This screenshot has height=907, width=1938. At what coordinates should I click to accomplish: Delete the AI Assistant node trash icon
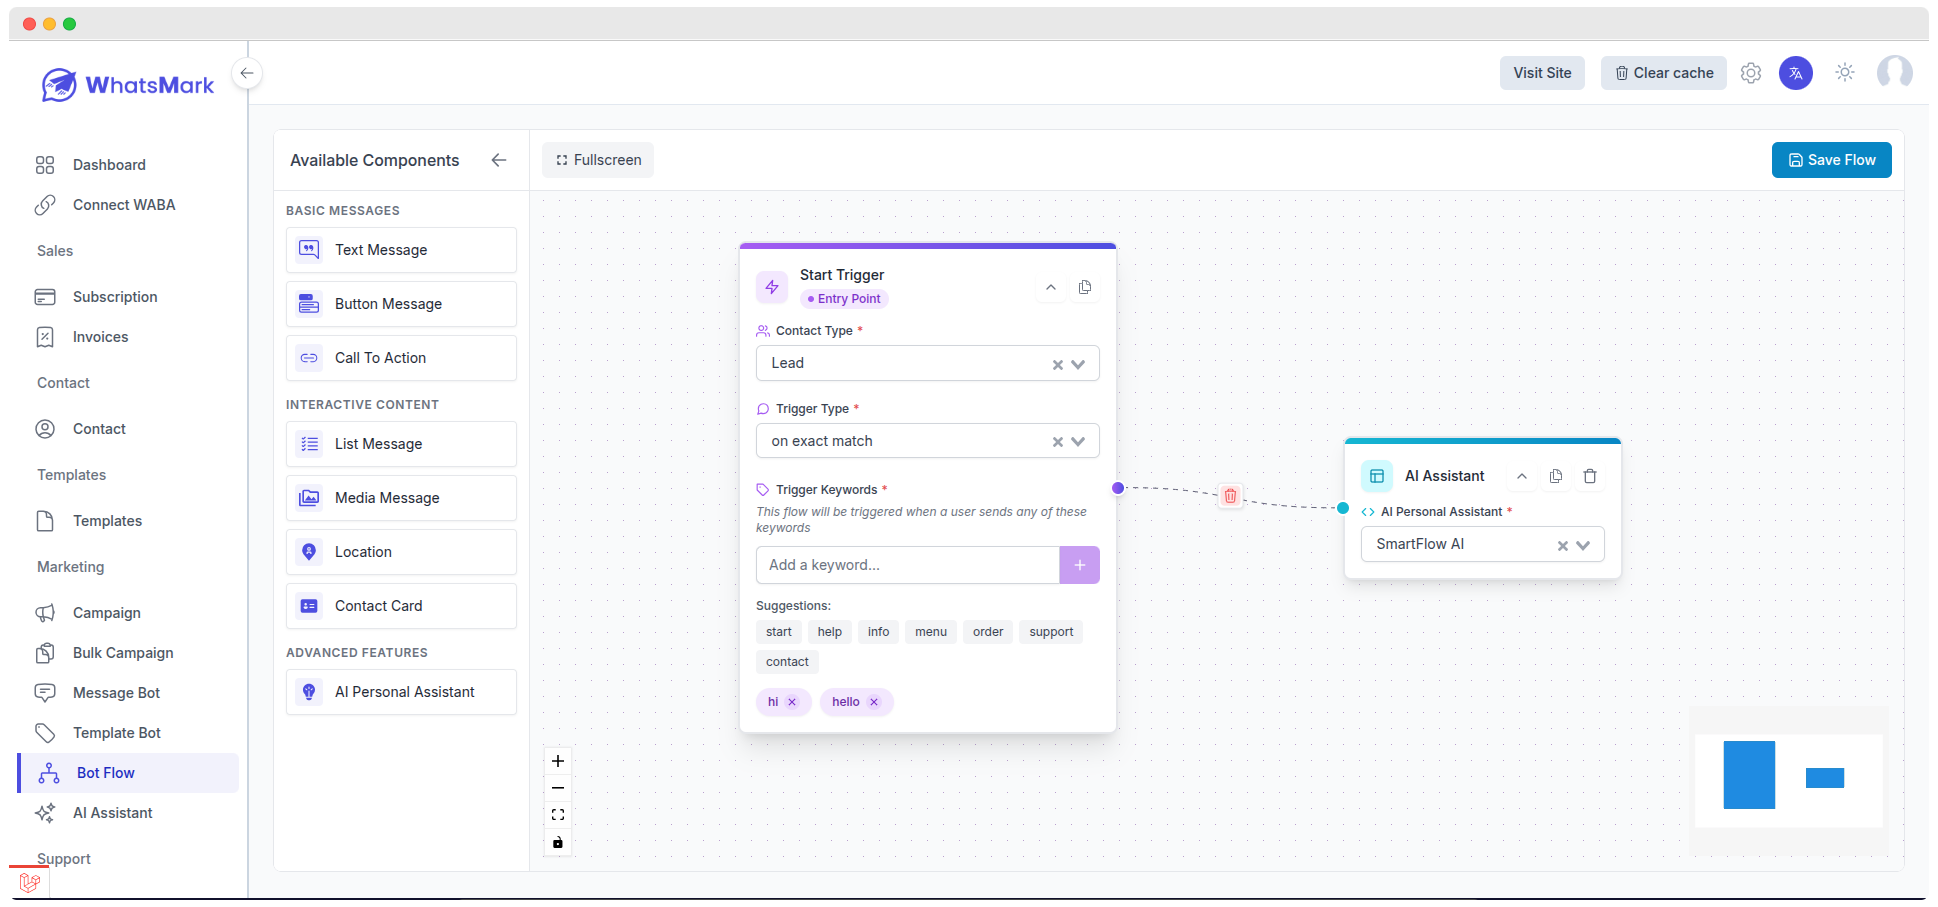[1590, 476]
